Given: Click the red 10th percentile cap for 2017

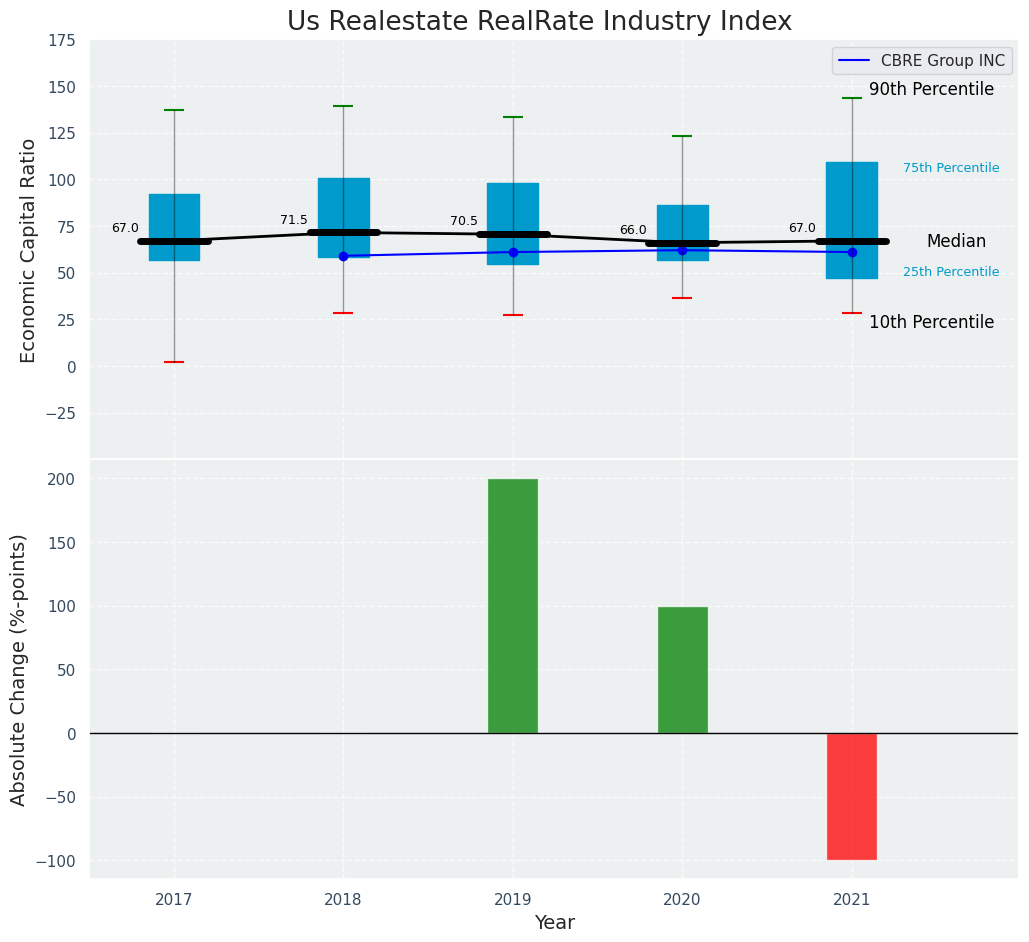Looking at the screenshot, I should pos(175,362).
